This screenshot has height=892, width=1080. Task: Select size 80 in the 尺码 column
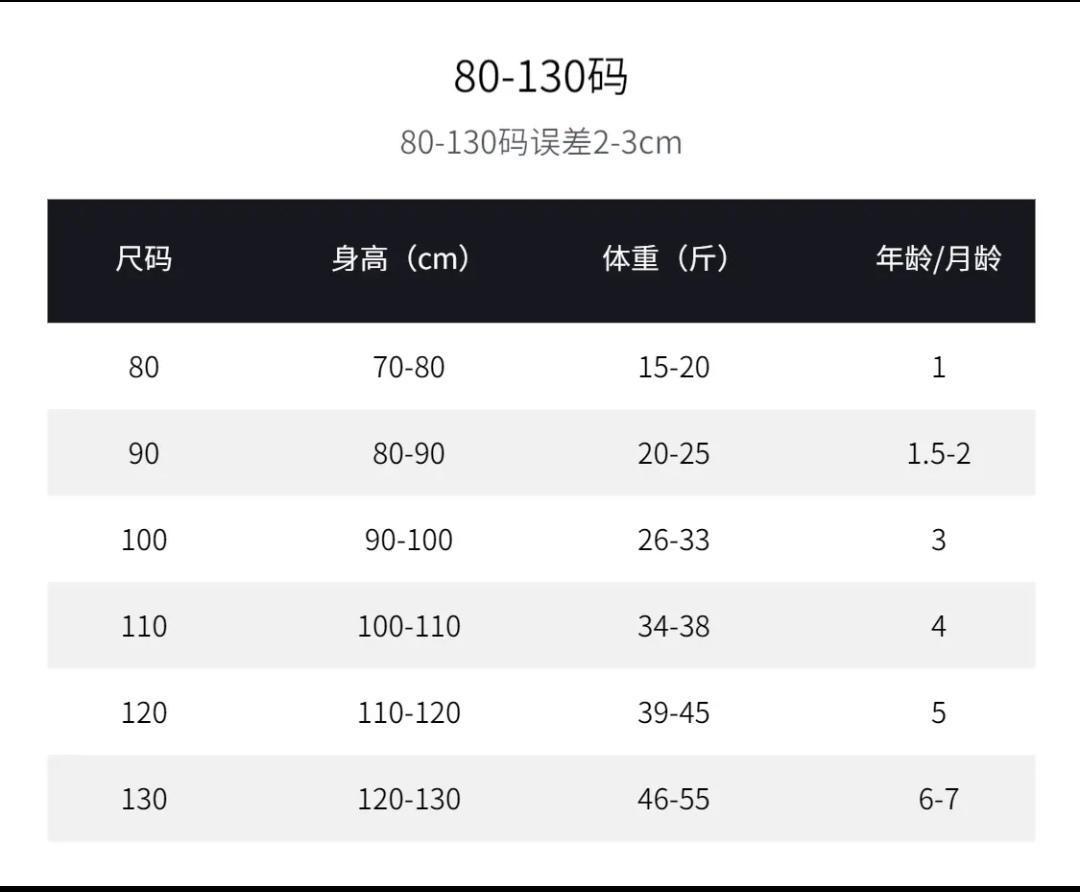coord(143,367)
